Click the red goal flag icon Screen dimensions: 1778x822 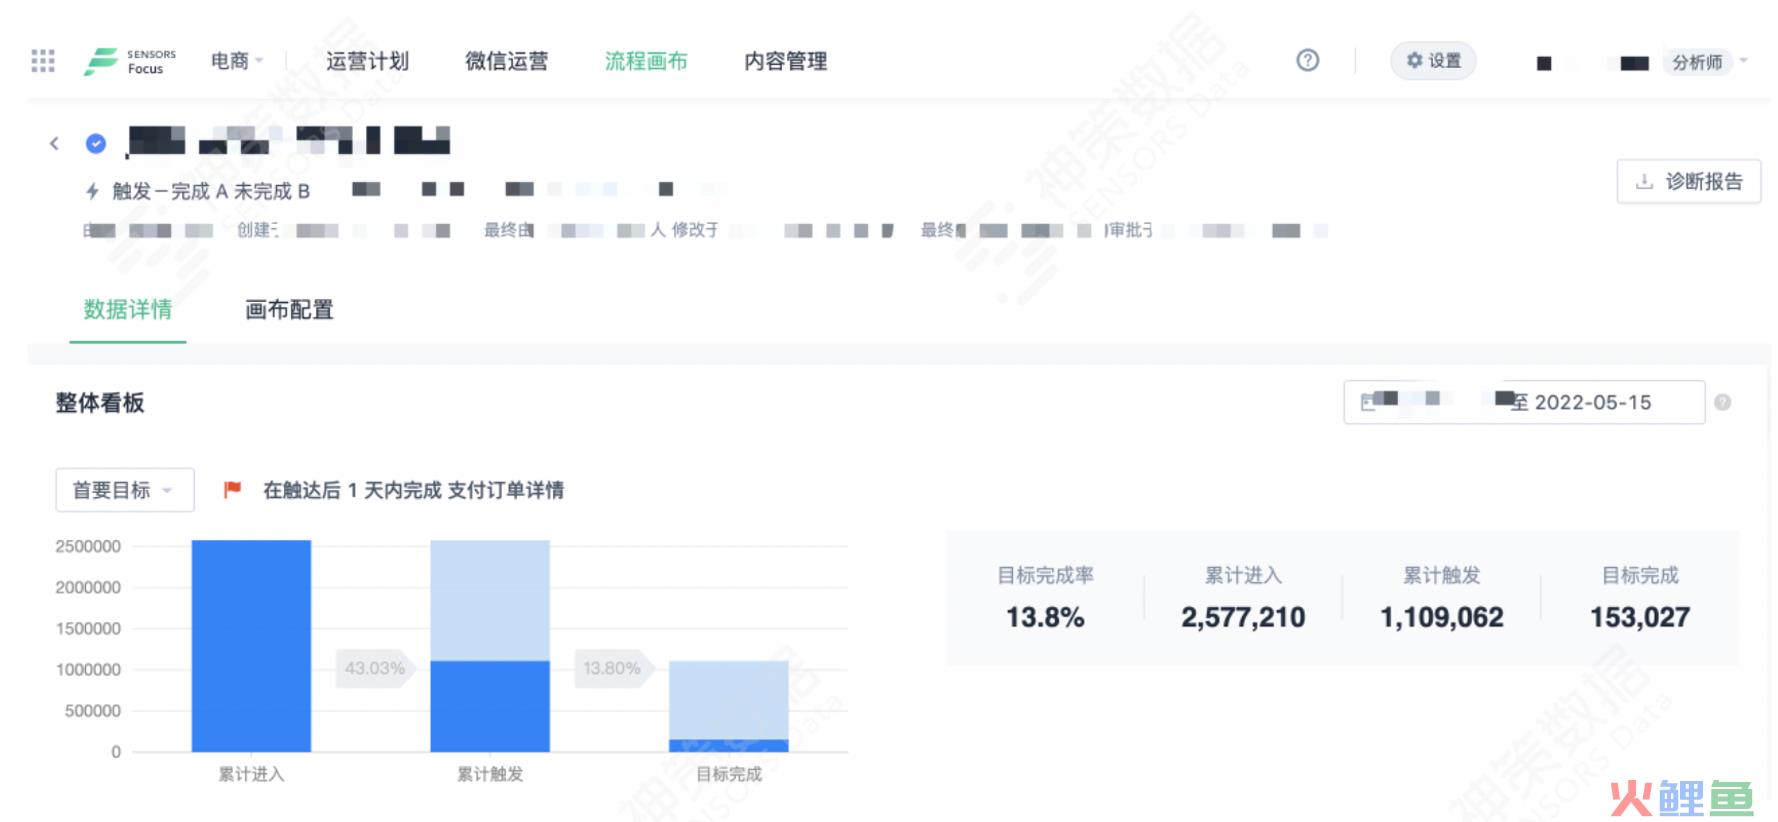point(232,489)
